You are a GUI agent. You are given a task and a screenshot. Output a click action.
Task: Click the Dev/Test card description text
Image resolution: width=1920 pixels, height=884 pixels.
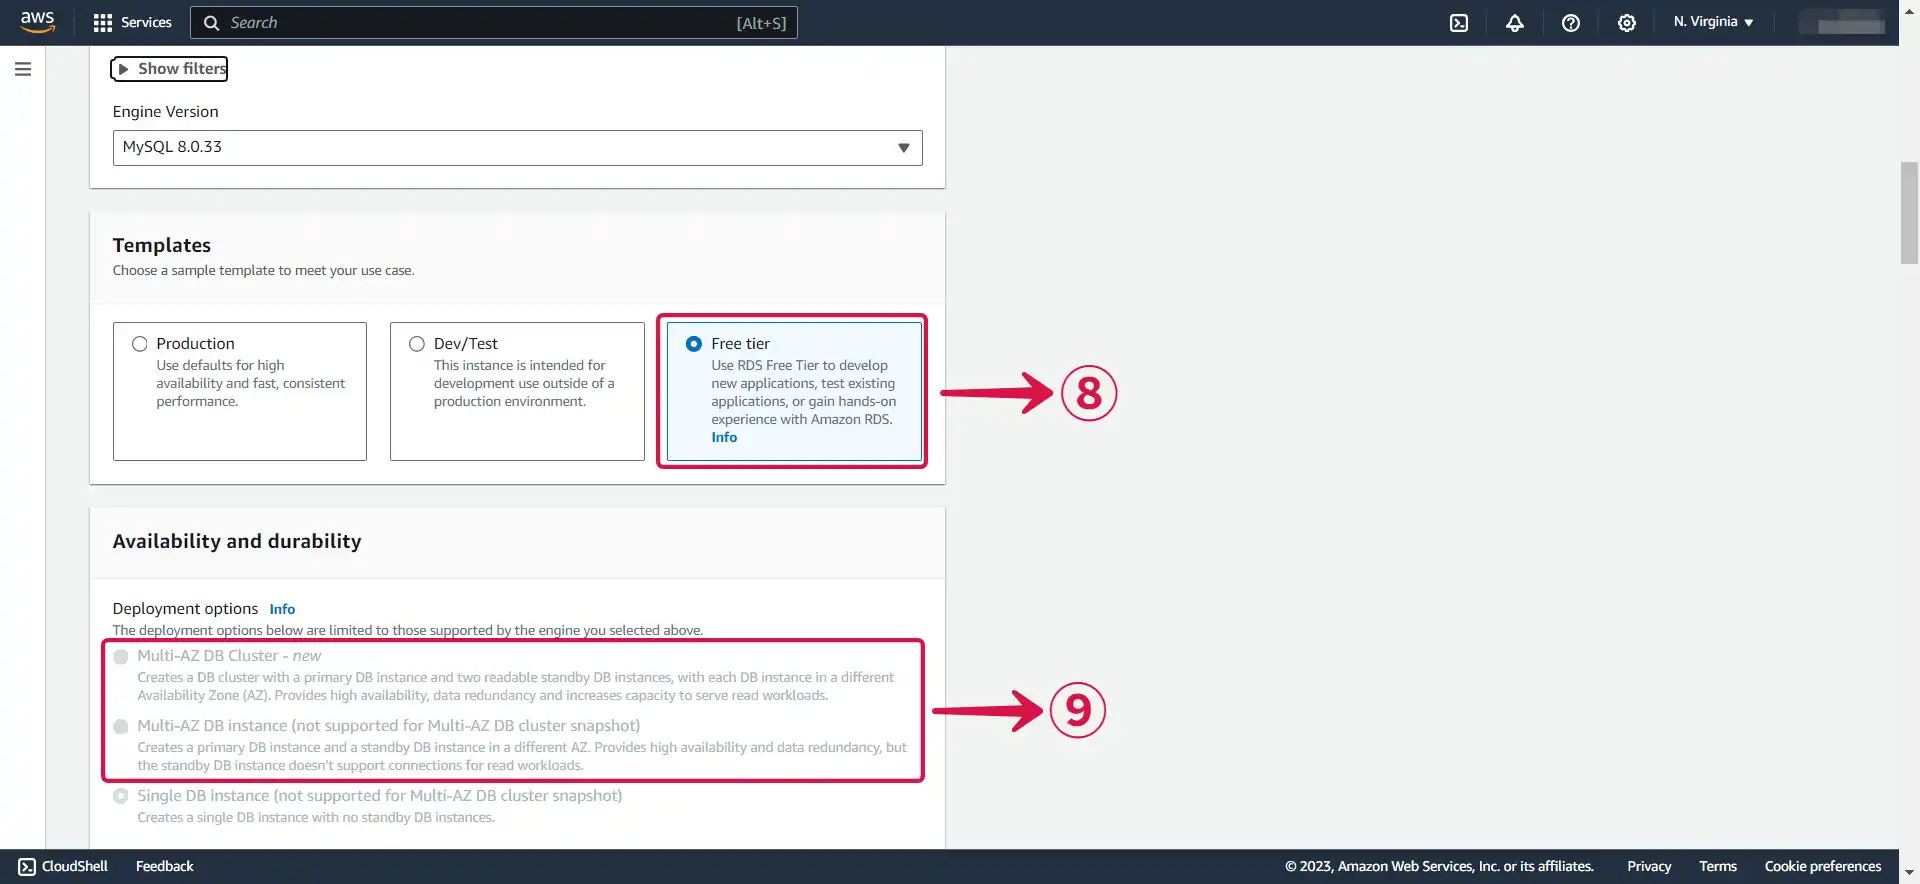524,384
